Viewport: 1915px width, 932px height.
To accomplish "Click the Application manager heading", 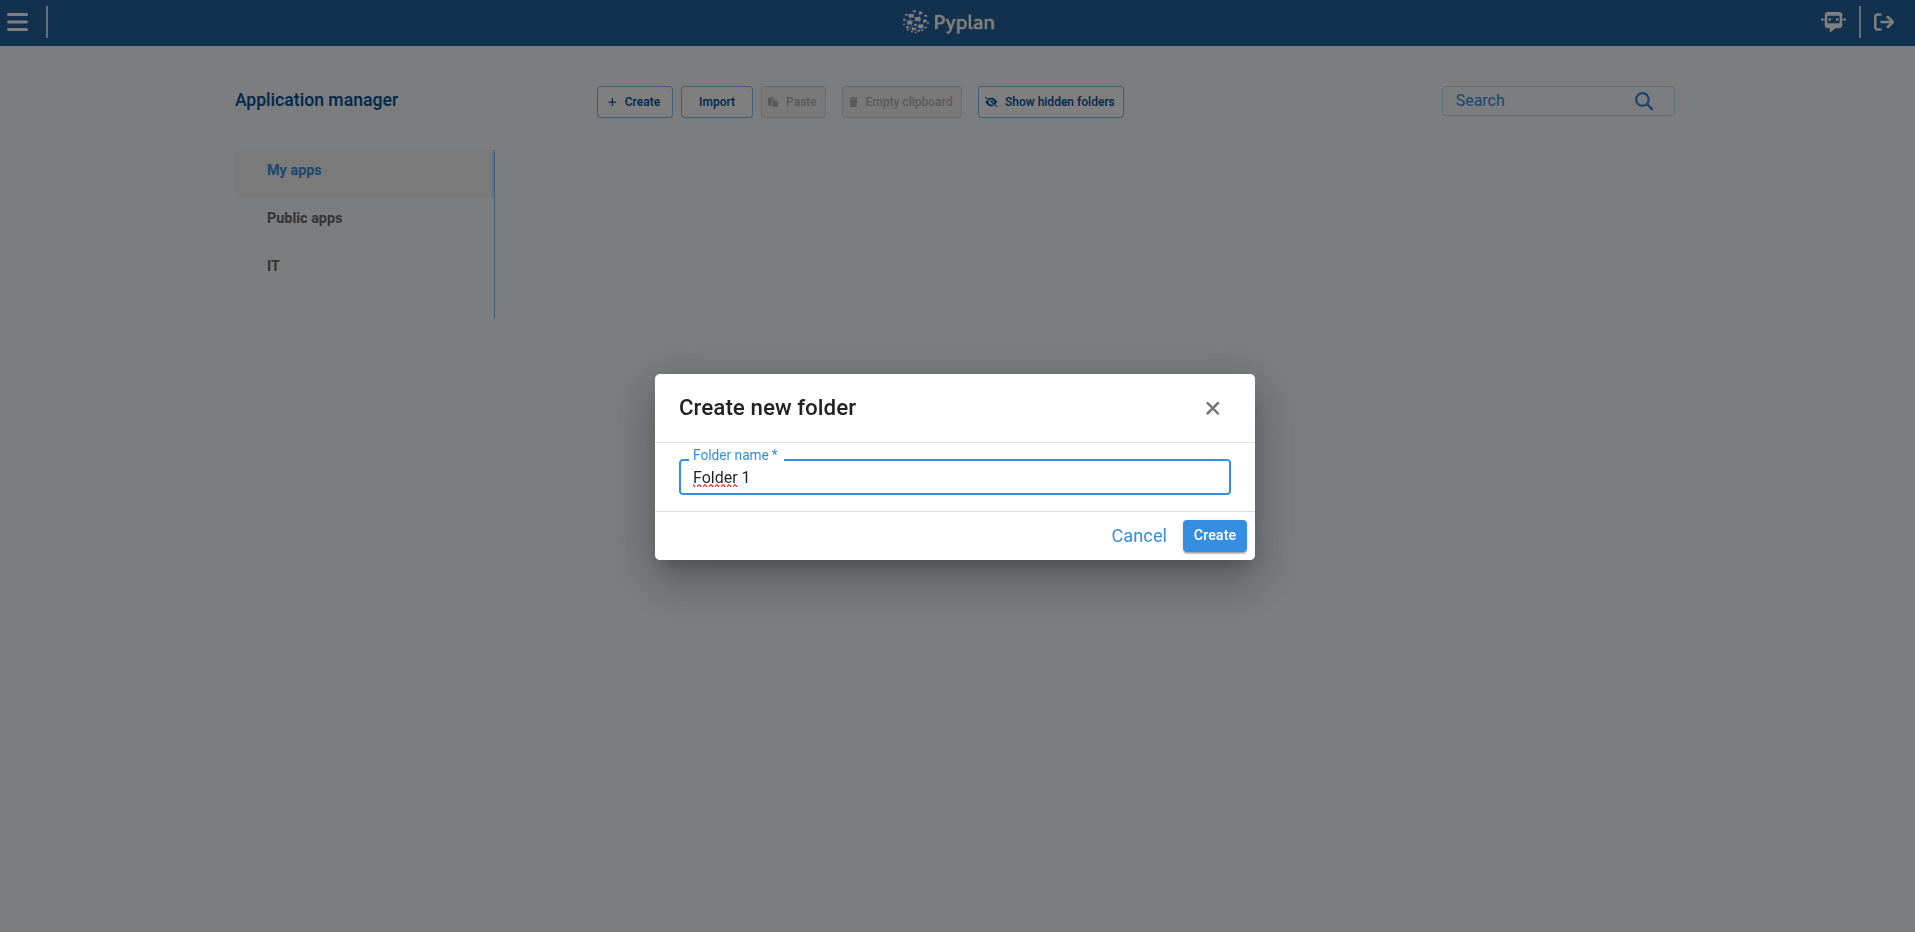I will click(316, 100).
